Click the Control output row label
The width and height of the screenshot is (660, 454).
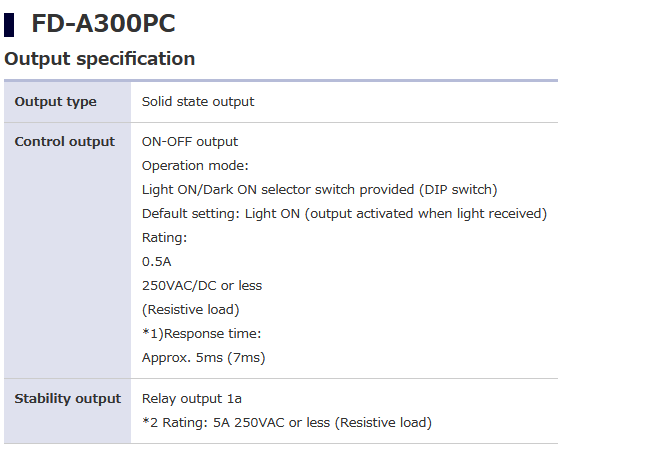point(64,142)
